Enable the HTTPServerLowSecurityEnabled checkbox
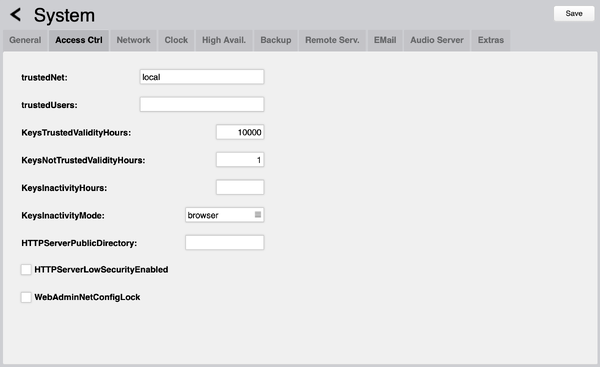This screenshot has height=367, width=600. click(x=26, y=269)
